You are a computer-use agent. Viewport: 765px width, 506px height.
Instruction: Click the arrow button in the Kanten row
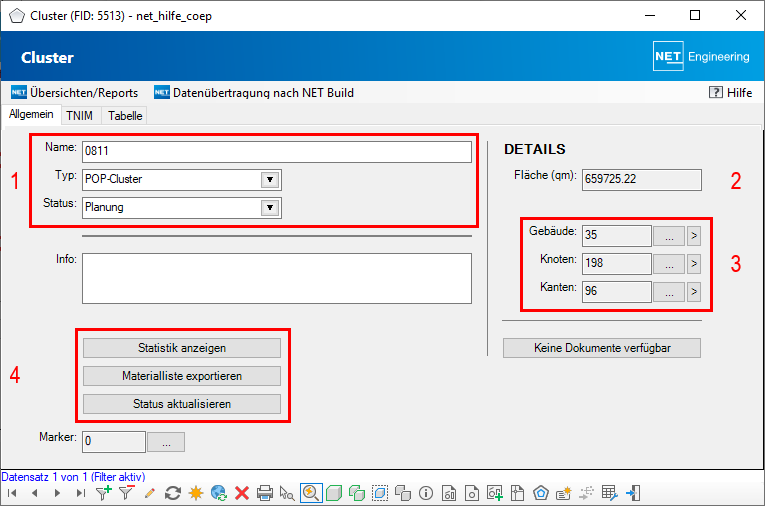coord(694,292)
